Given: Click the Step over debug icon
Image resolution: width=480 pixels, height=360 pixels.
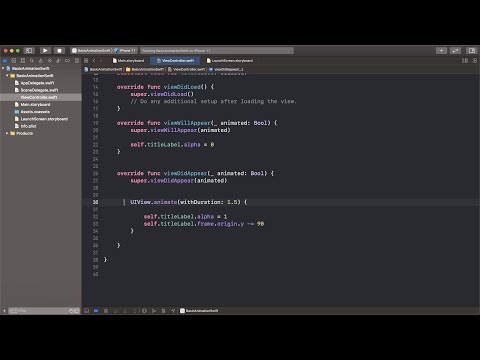Looking at the screenshot, I should (116, 311).
